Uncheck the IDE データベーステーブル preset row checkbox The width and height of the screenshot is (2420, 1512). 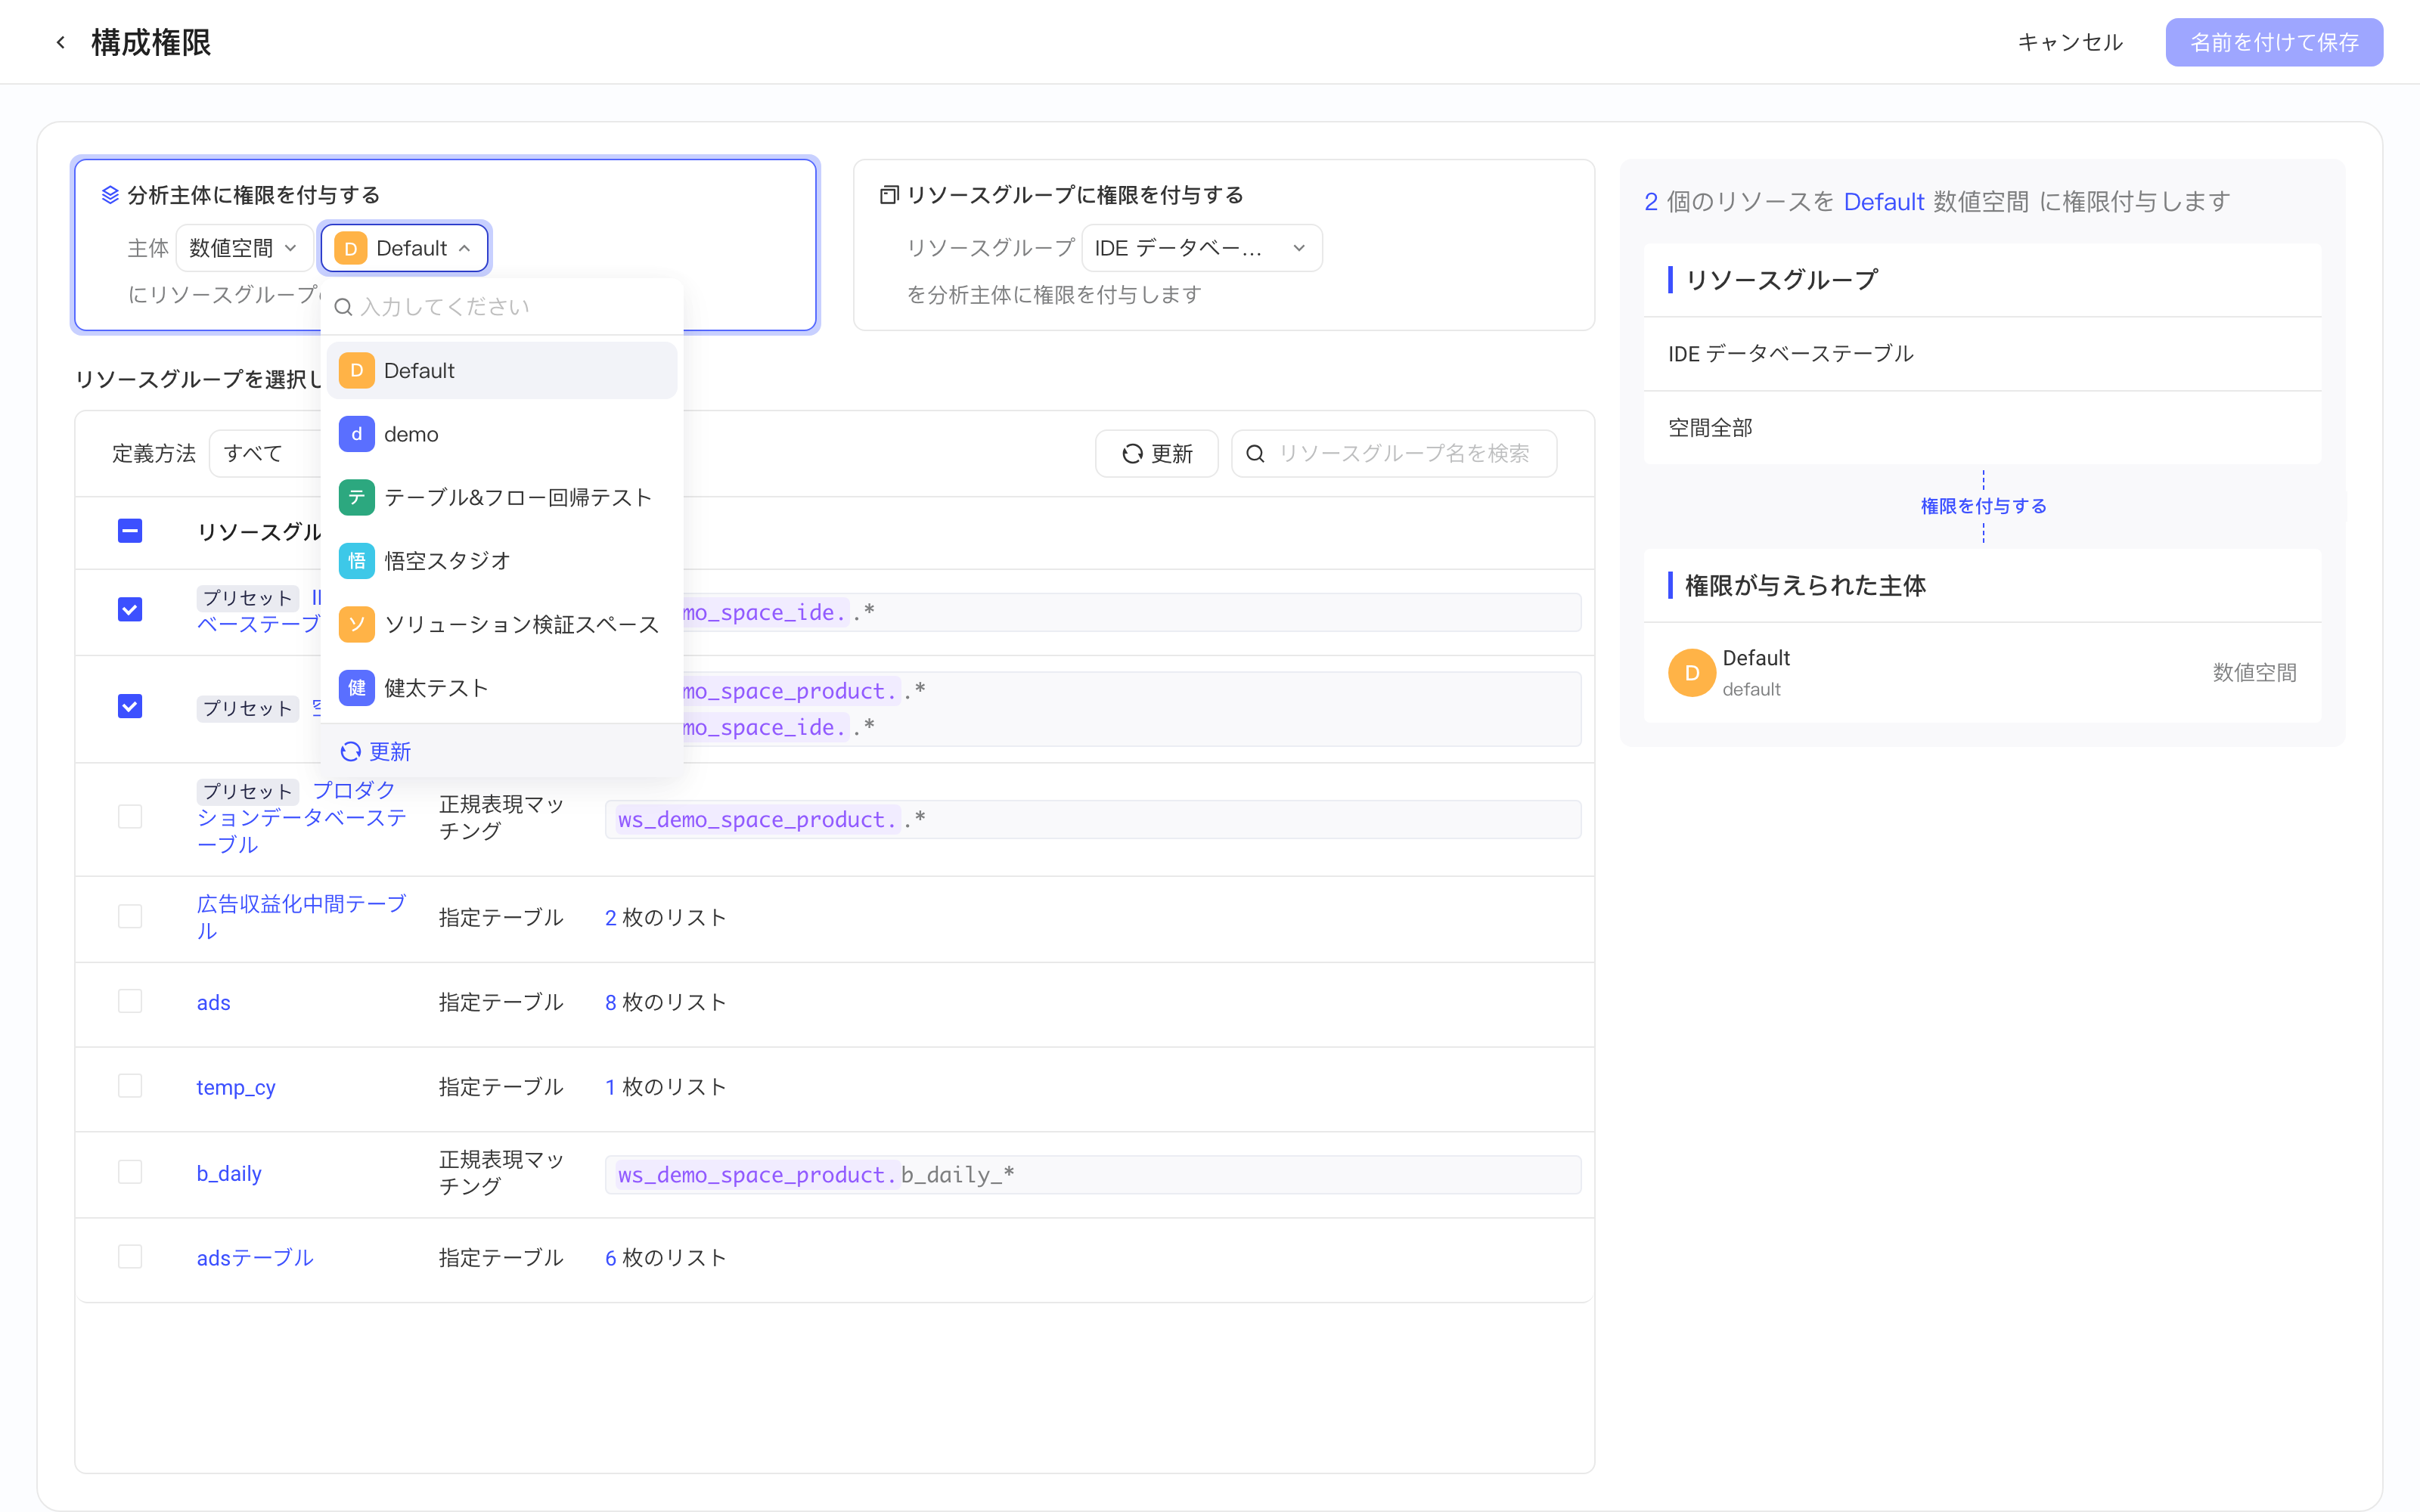[130, 610]
